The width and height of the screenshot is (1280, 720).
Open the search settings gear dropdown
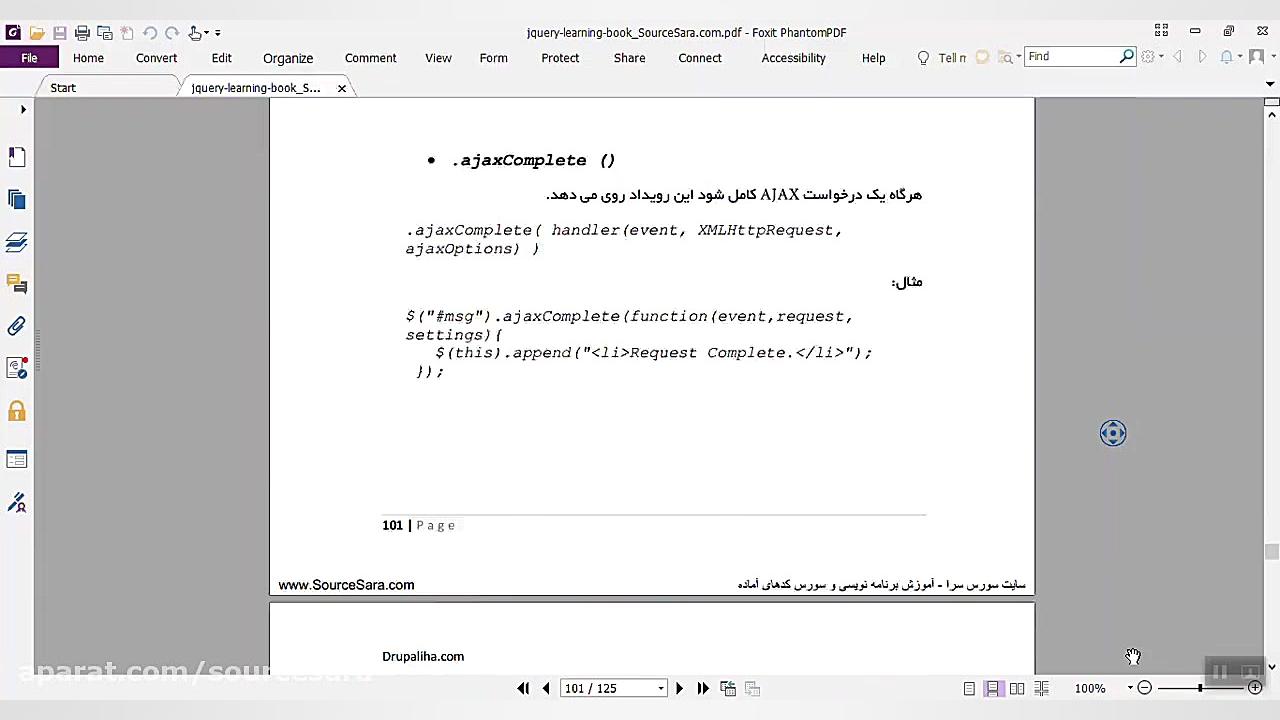[1151, 57]
